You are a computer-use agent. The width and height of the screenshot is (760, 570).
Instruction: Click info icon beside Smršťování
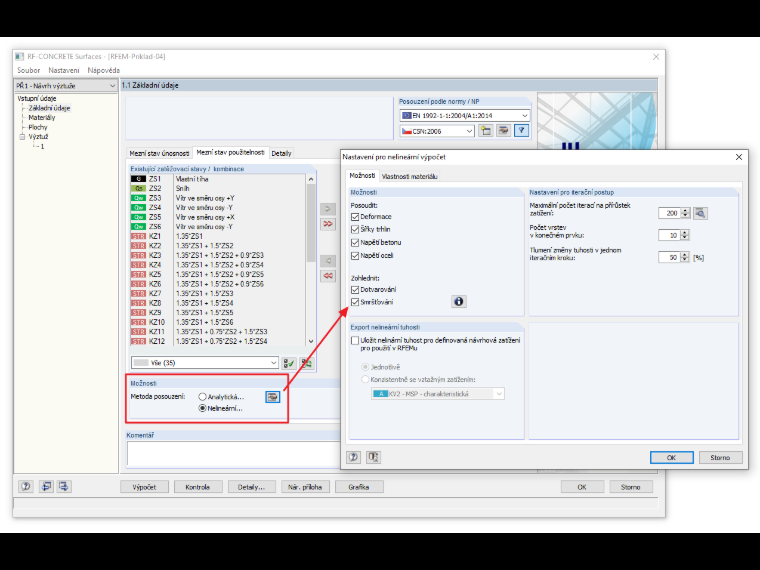pyautogui.click(x=459, y=301)
